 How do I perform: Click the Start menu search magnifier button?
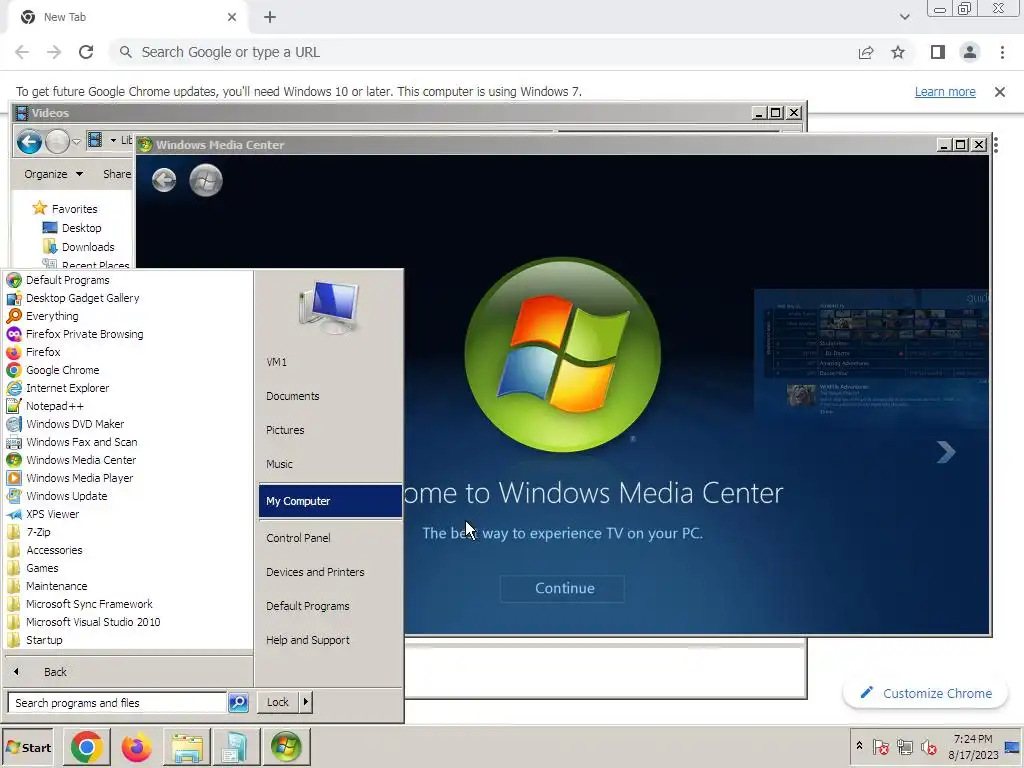point(238,703)
